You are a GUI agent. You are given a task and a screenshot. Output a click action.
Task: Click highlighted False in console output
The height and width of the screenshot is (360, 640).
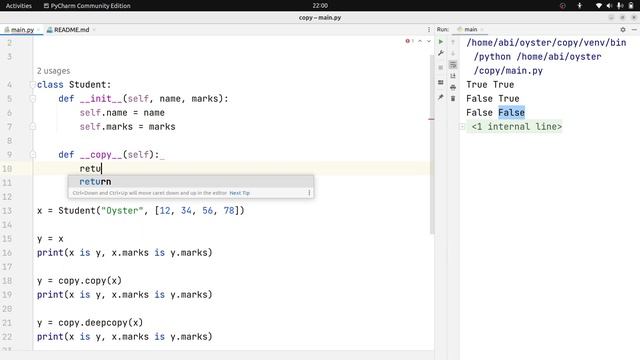tap(511, 113)
